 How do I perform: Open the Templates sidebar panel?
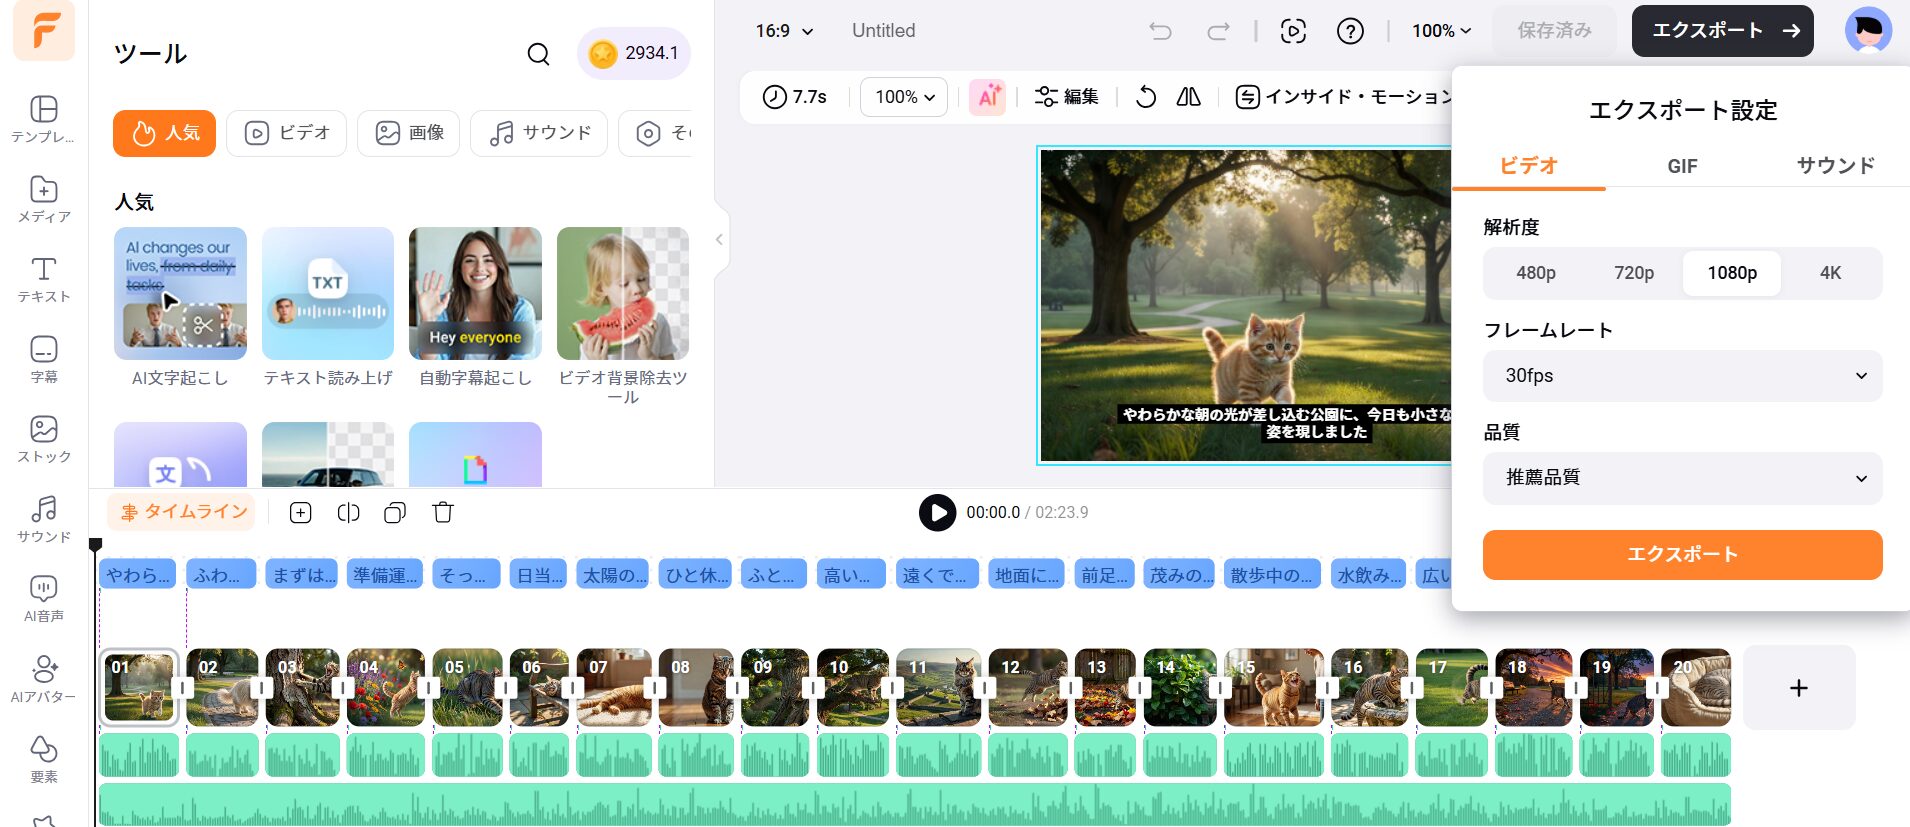point(43,119)
